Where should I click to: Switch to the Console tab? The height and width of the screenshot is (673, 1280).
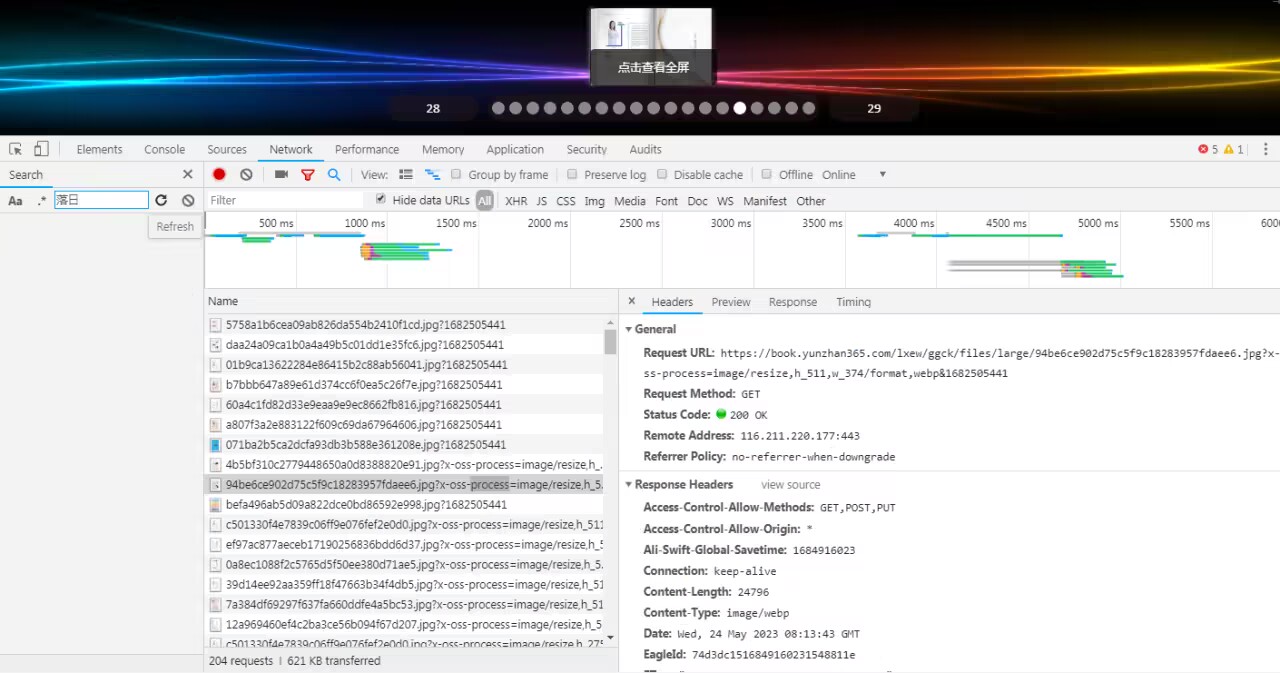click(x=164, y=149)
